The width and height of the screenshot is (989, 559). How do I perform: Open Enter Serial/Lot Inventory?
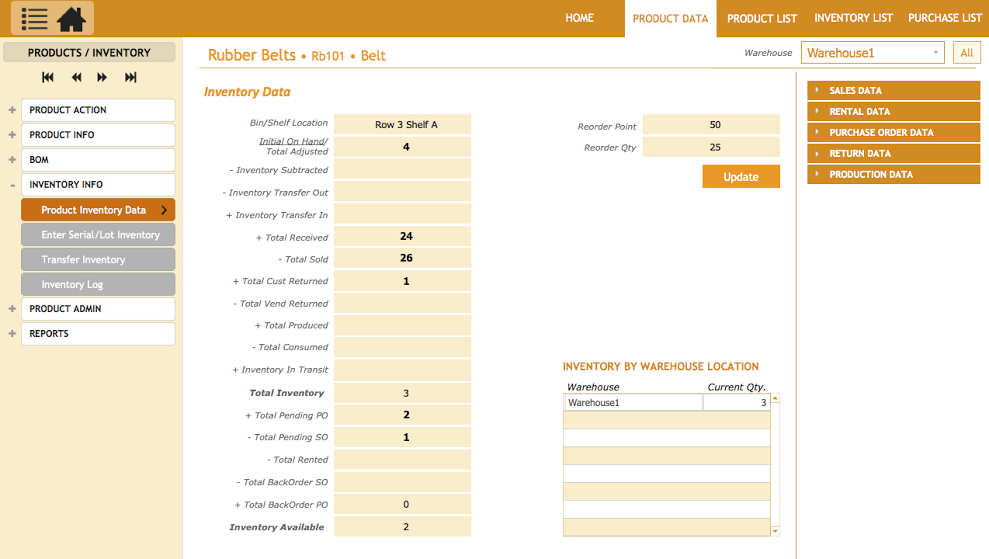coord(98,235)
